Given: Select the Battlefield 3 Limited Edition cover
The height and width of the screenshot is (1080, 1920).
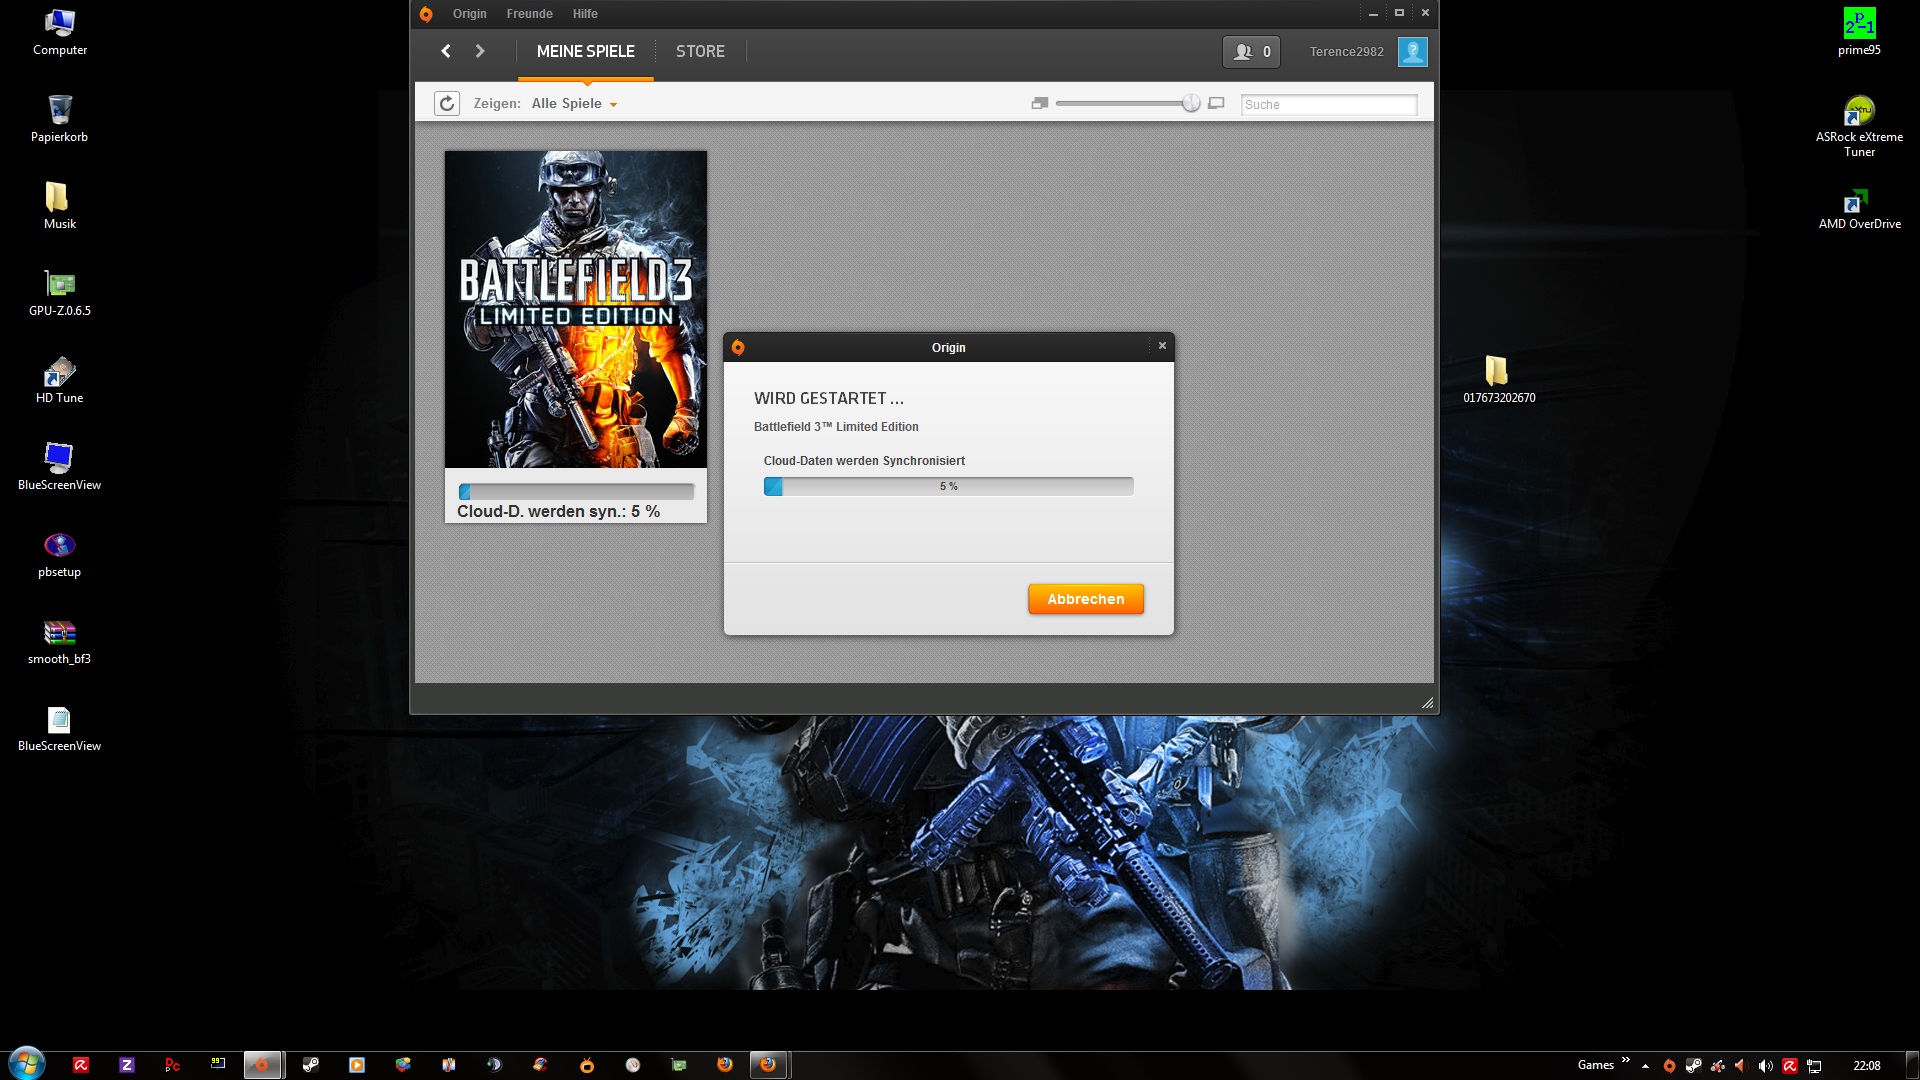Looking at the screenshot, I should 576,309.
